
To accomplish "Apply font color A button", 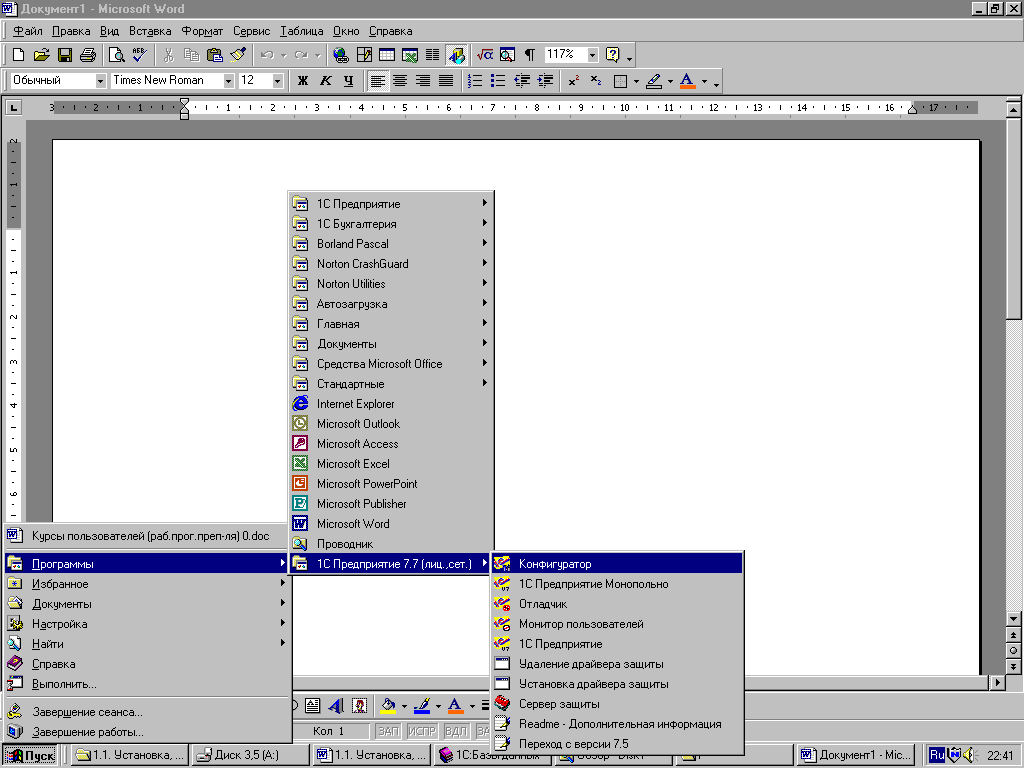I will coord(687,81).
